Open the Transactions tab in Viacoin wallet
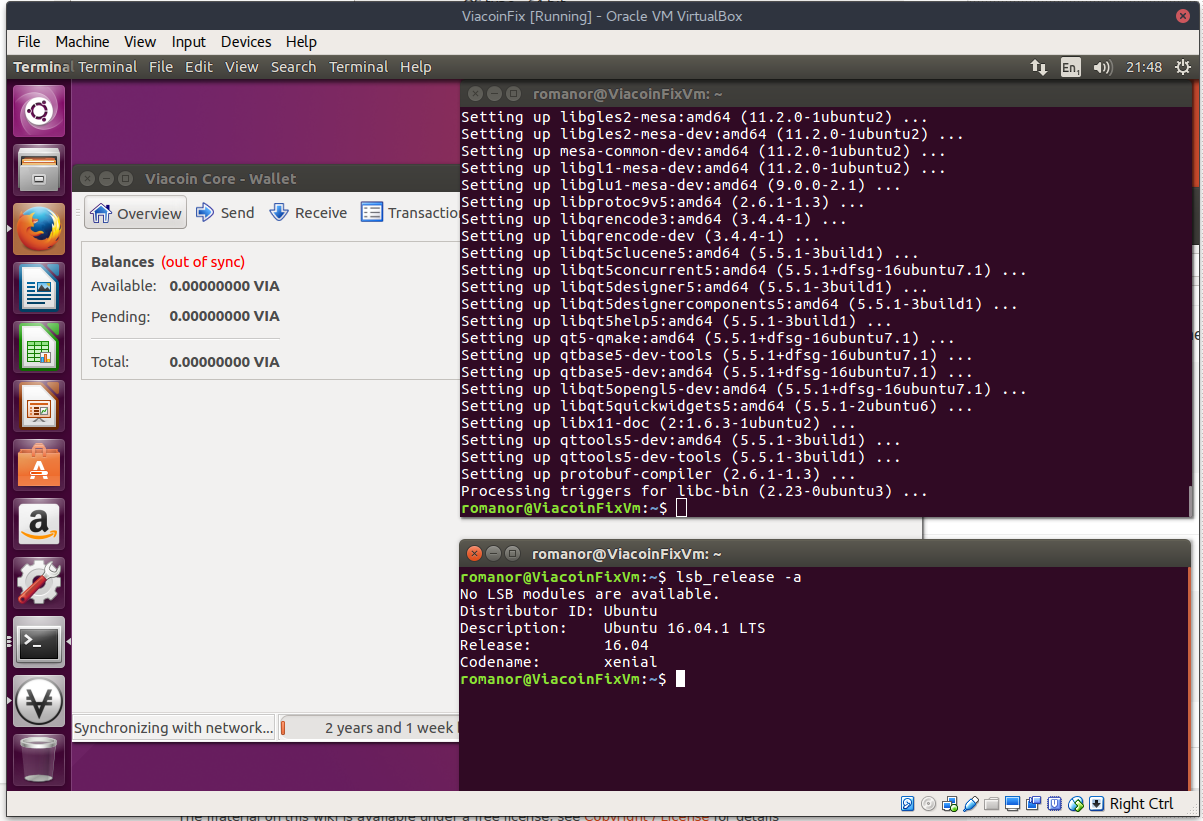This screenshot has height=821, width=1203. point(410,213)
